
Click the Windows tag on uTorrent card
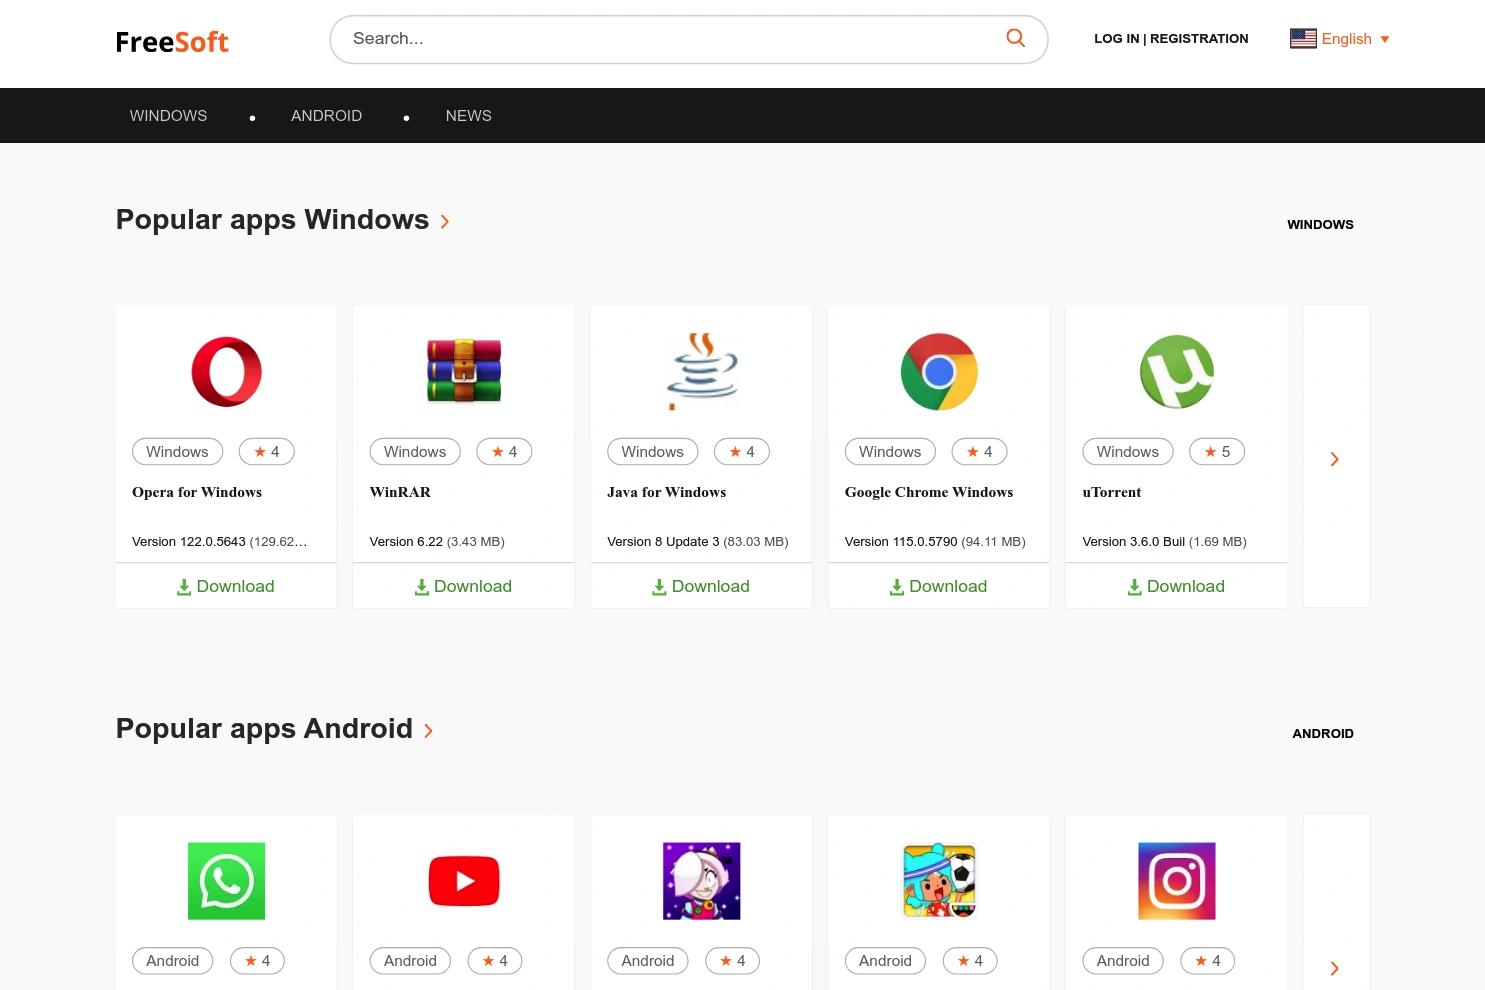click(x=1128, y=452)
